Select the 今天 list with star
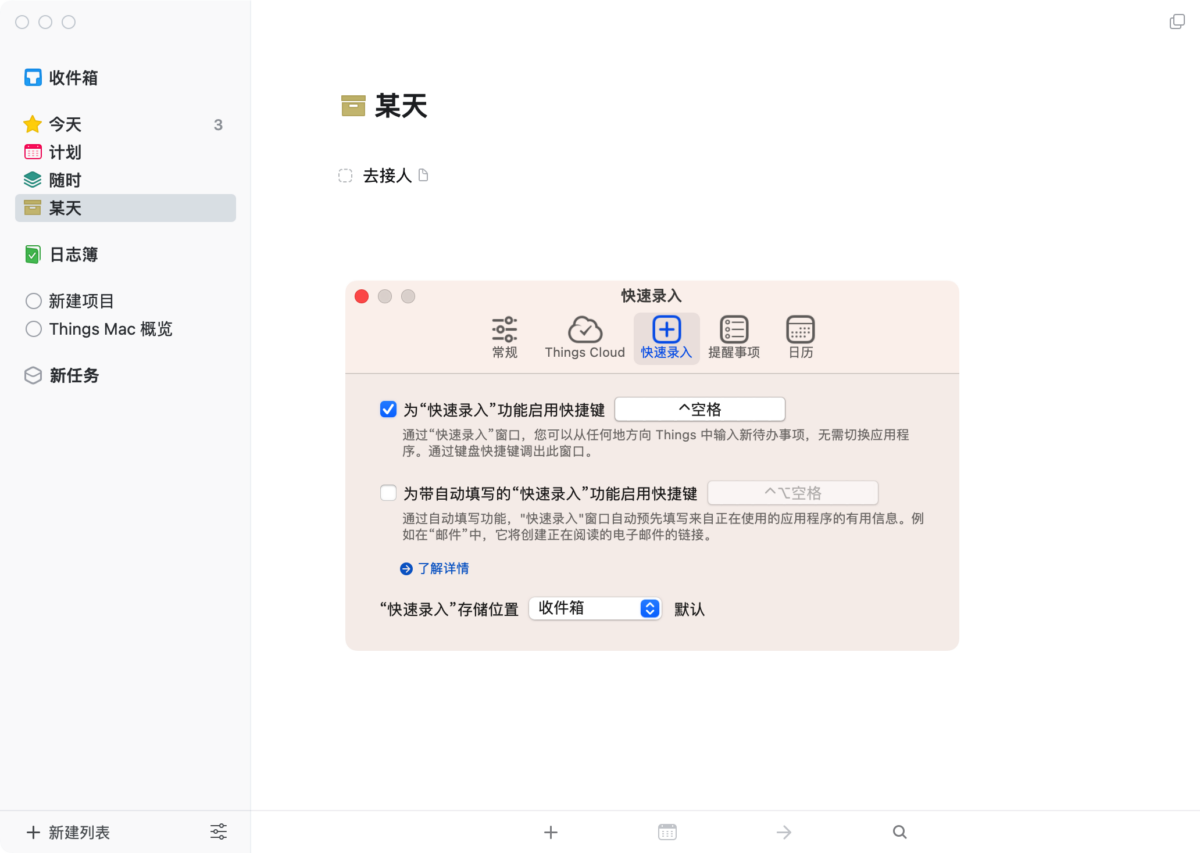This screenshot has height=853, width=1200. pos(125,124)
